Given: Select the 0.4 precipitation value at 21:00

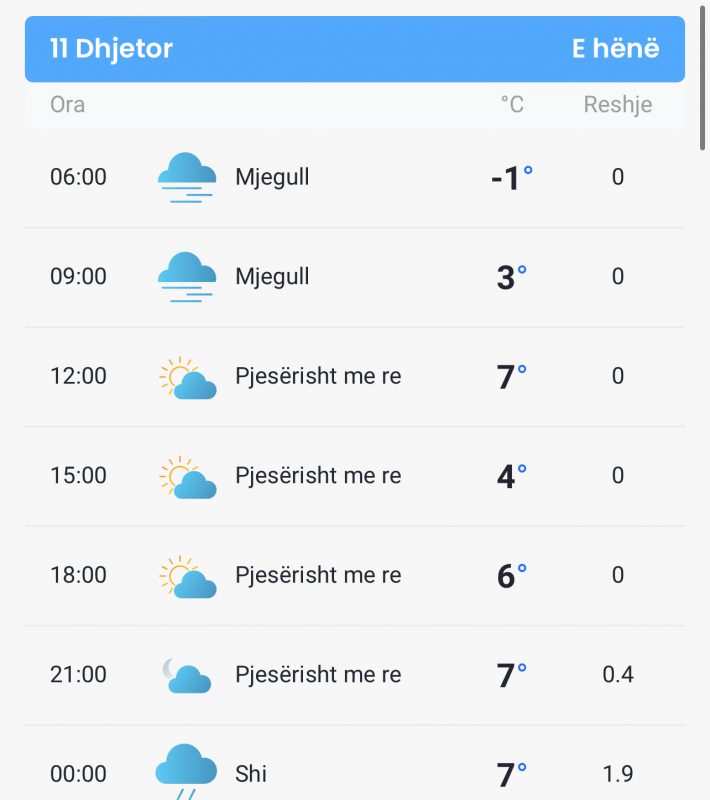Looking at the screenshot, I should pos(618,674).
